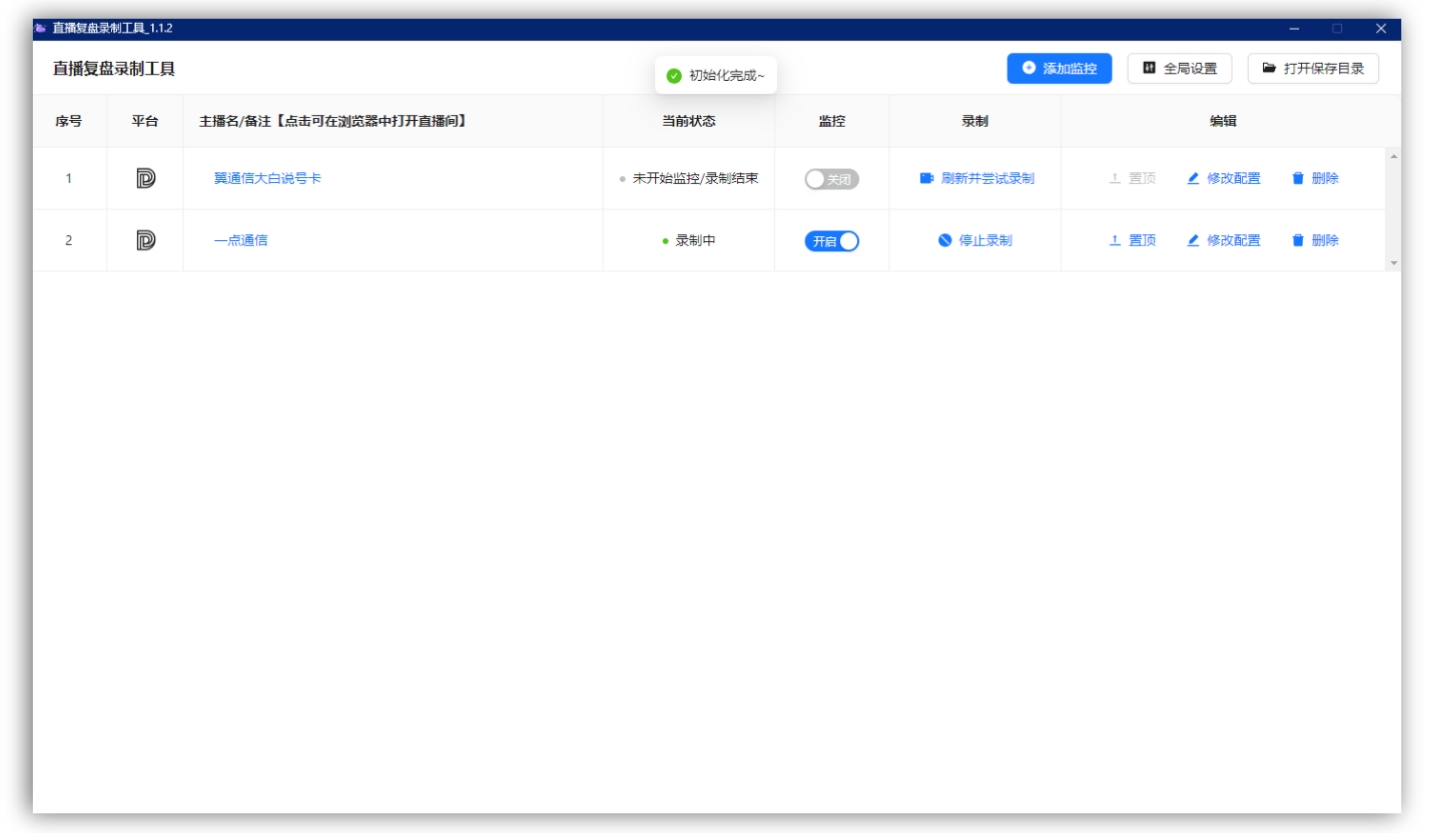Viewport: 1434px width, 833px height.
Task: Open the save directory via 打开保存目录
Action: tap(1312, 68)
